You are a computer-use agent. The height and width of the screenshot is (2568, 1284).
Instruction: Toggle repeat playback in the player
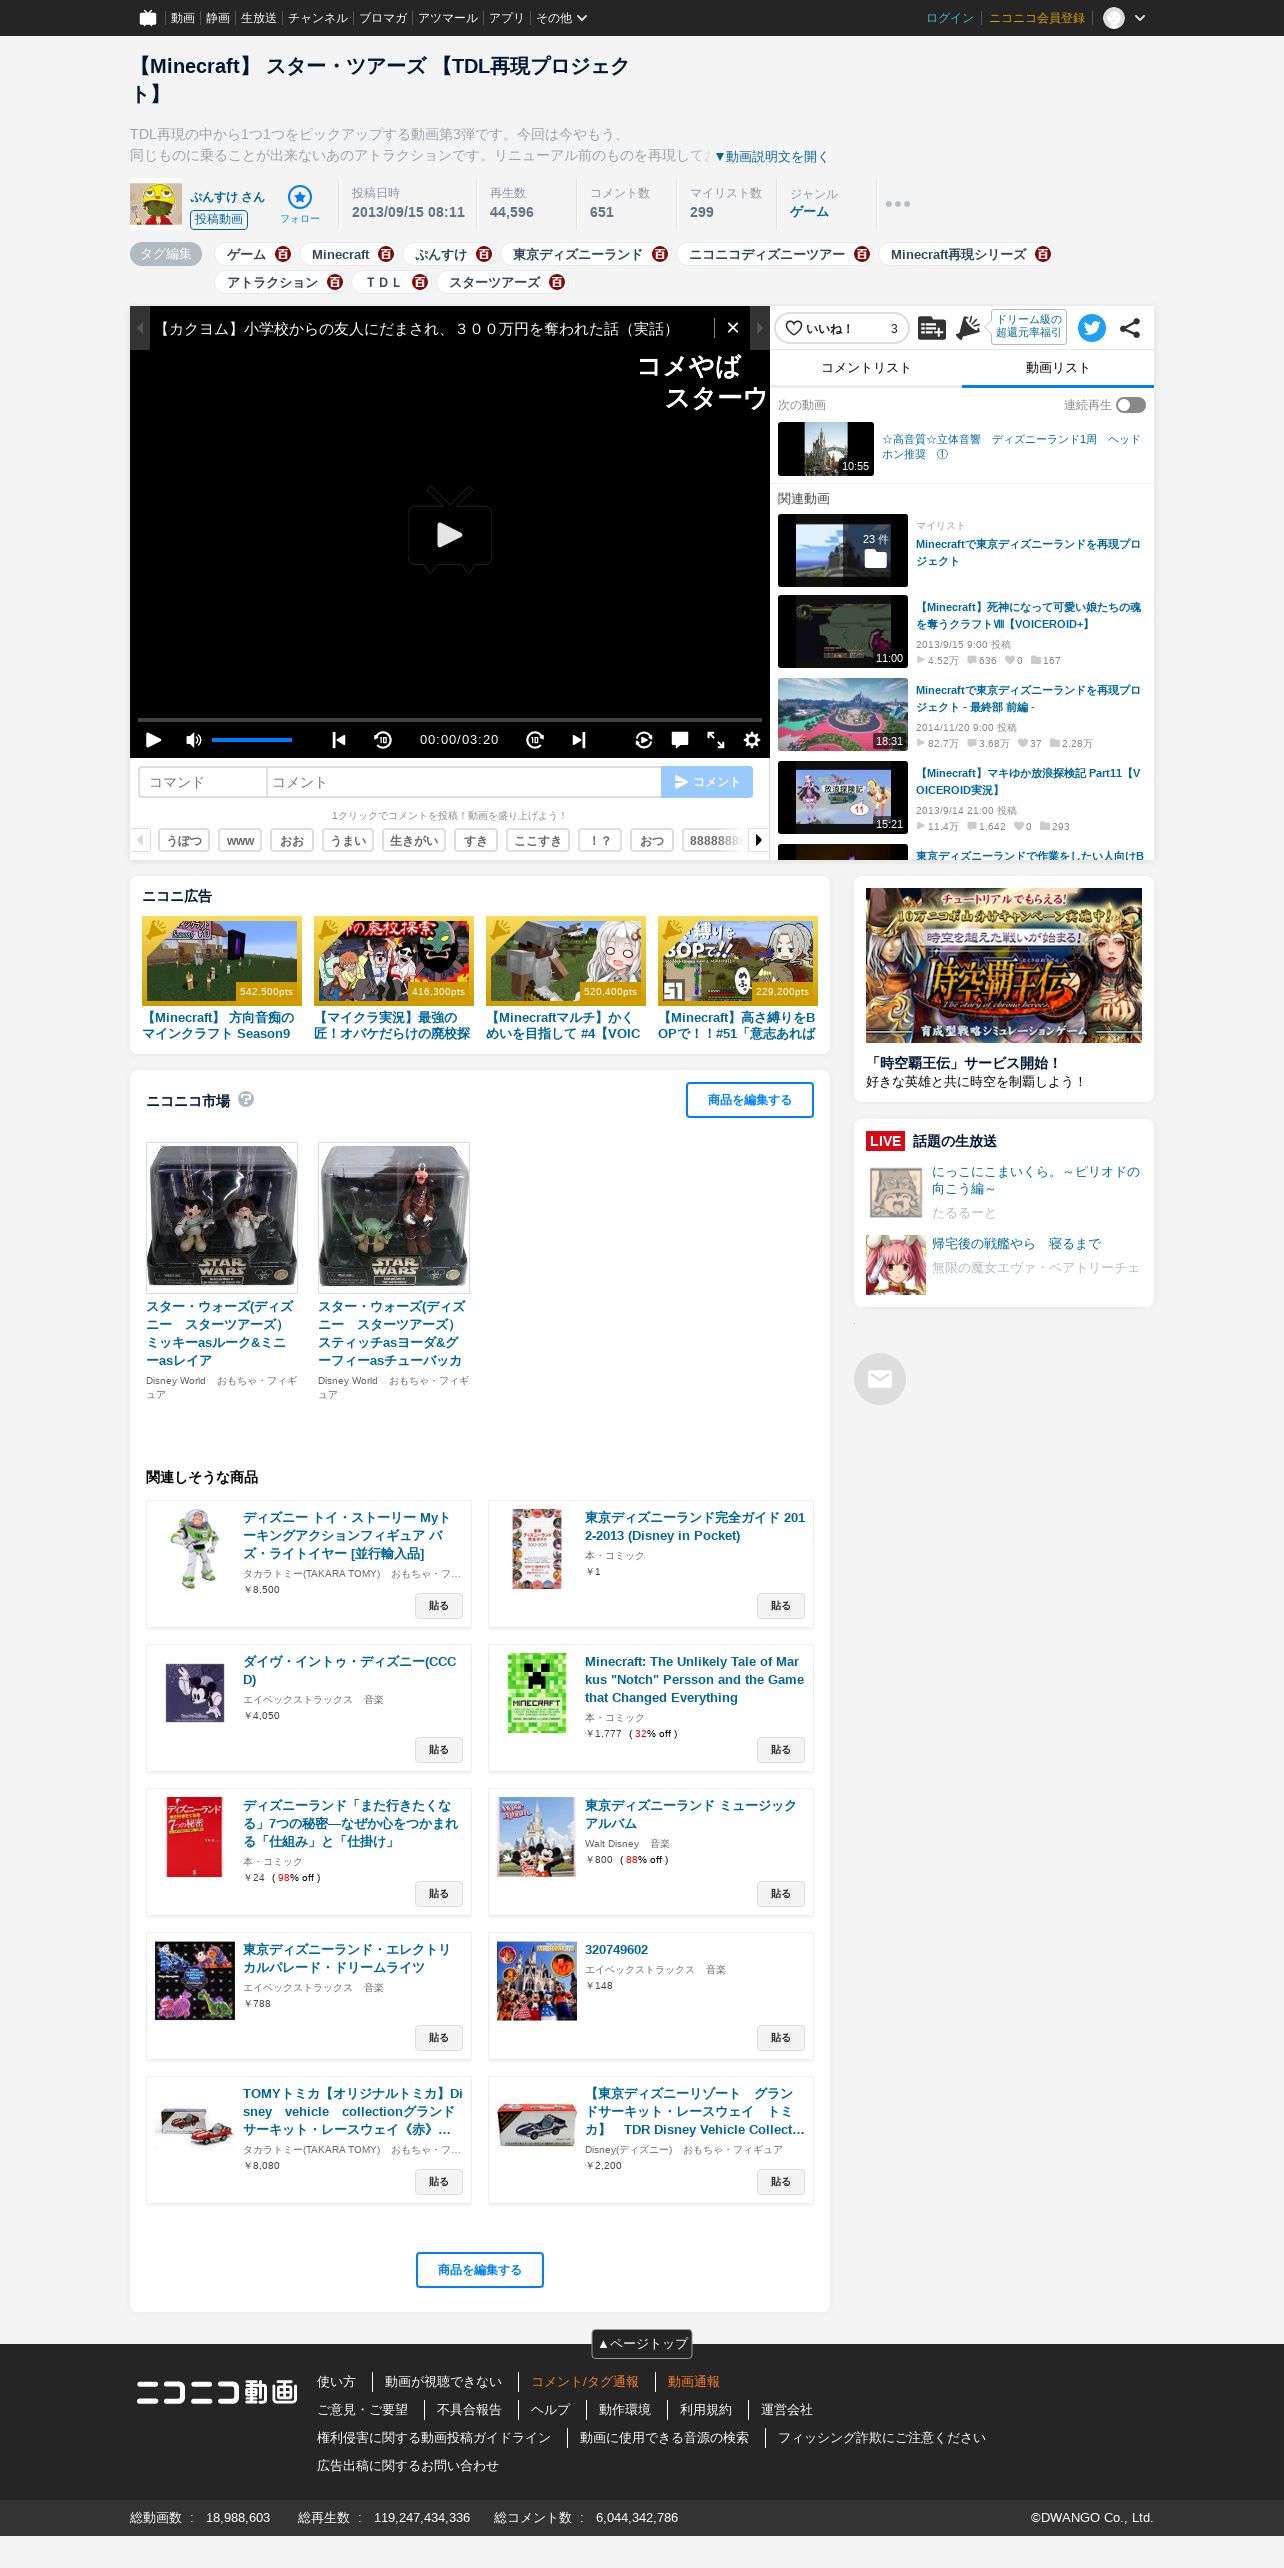[644, 740]
